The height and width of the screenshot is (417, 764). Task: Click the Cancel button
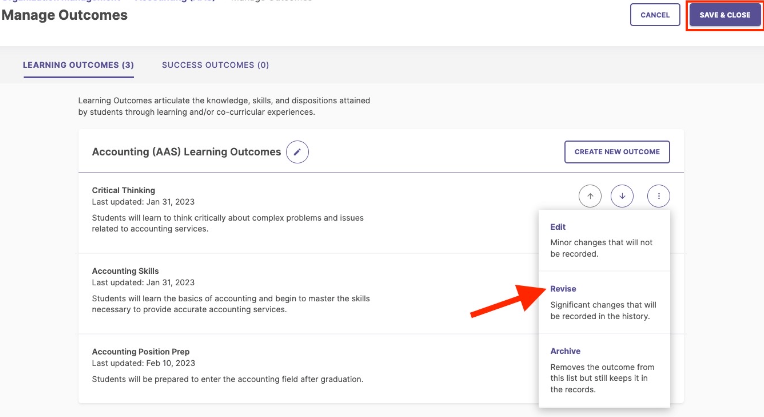click(x=655, y=15)
